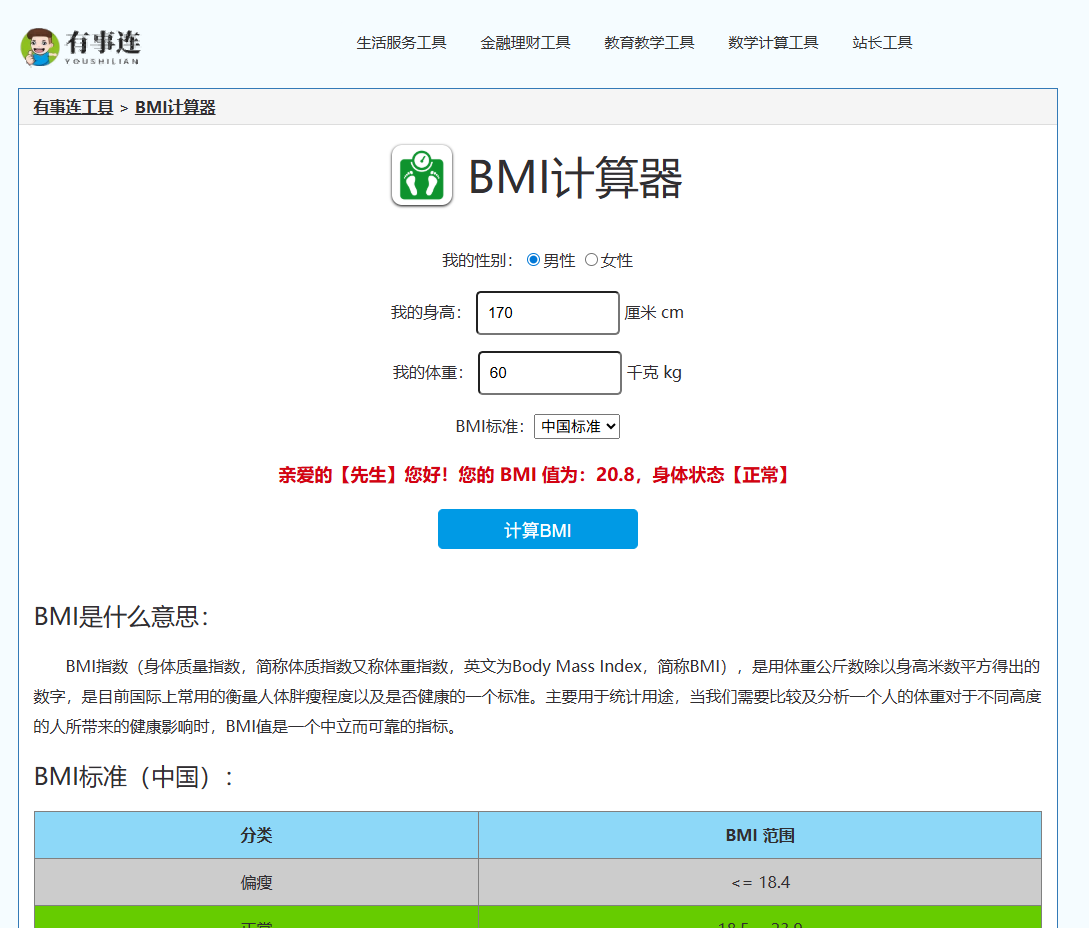The width and height of the screenshot is (1089, 928).
Task: Click the red BMI result message
Action: click(536, 475)
